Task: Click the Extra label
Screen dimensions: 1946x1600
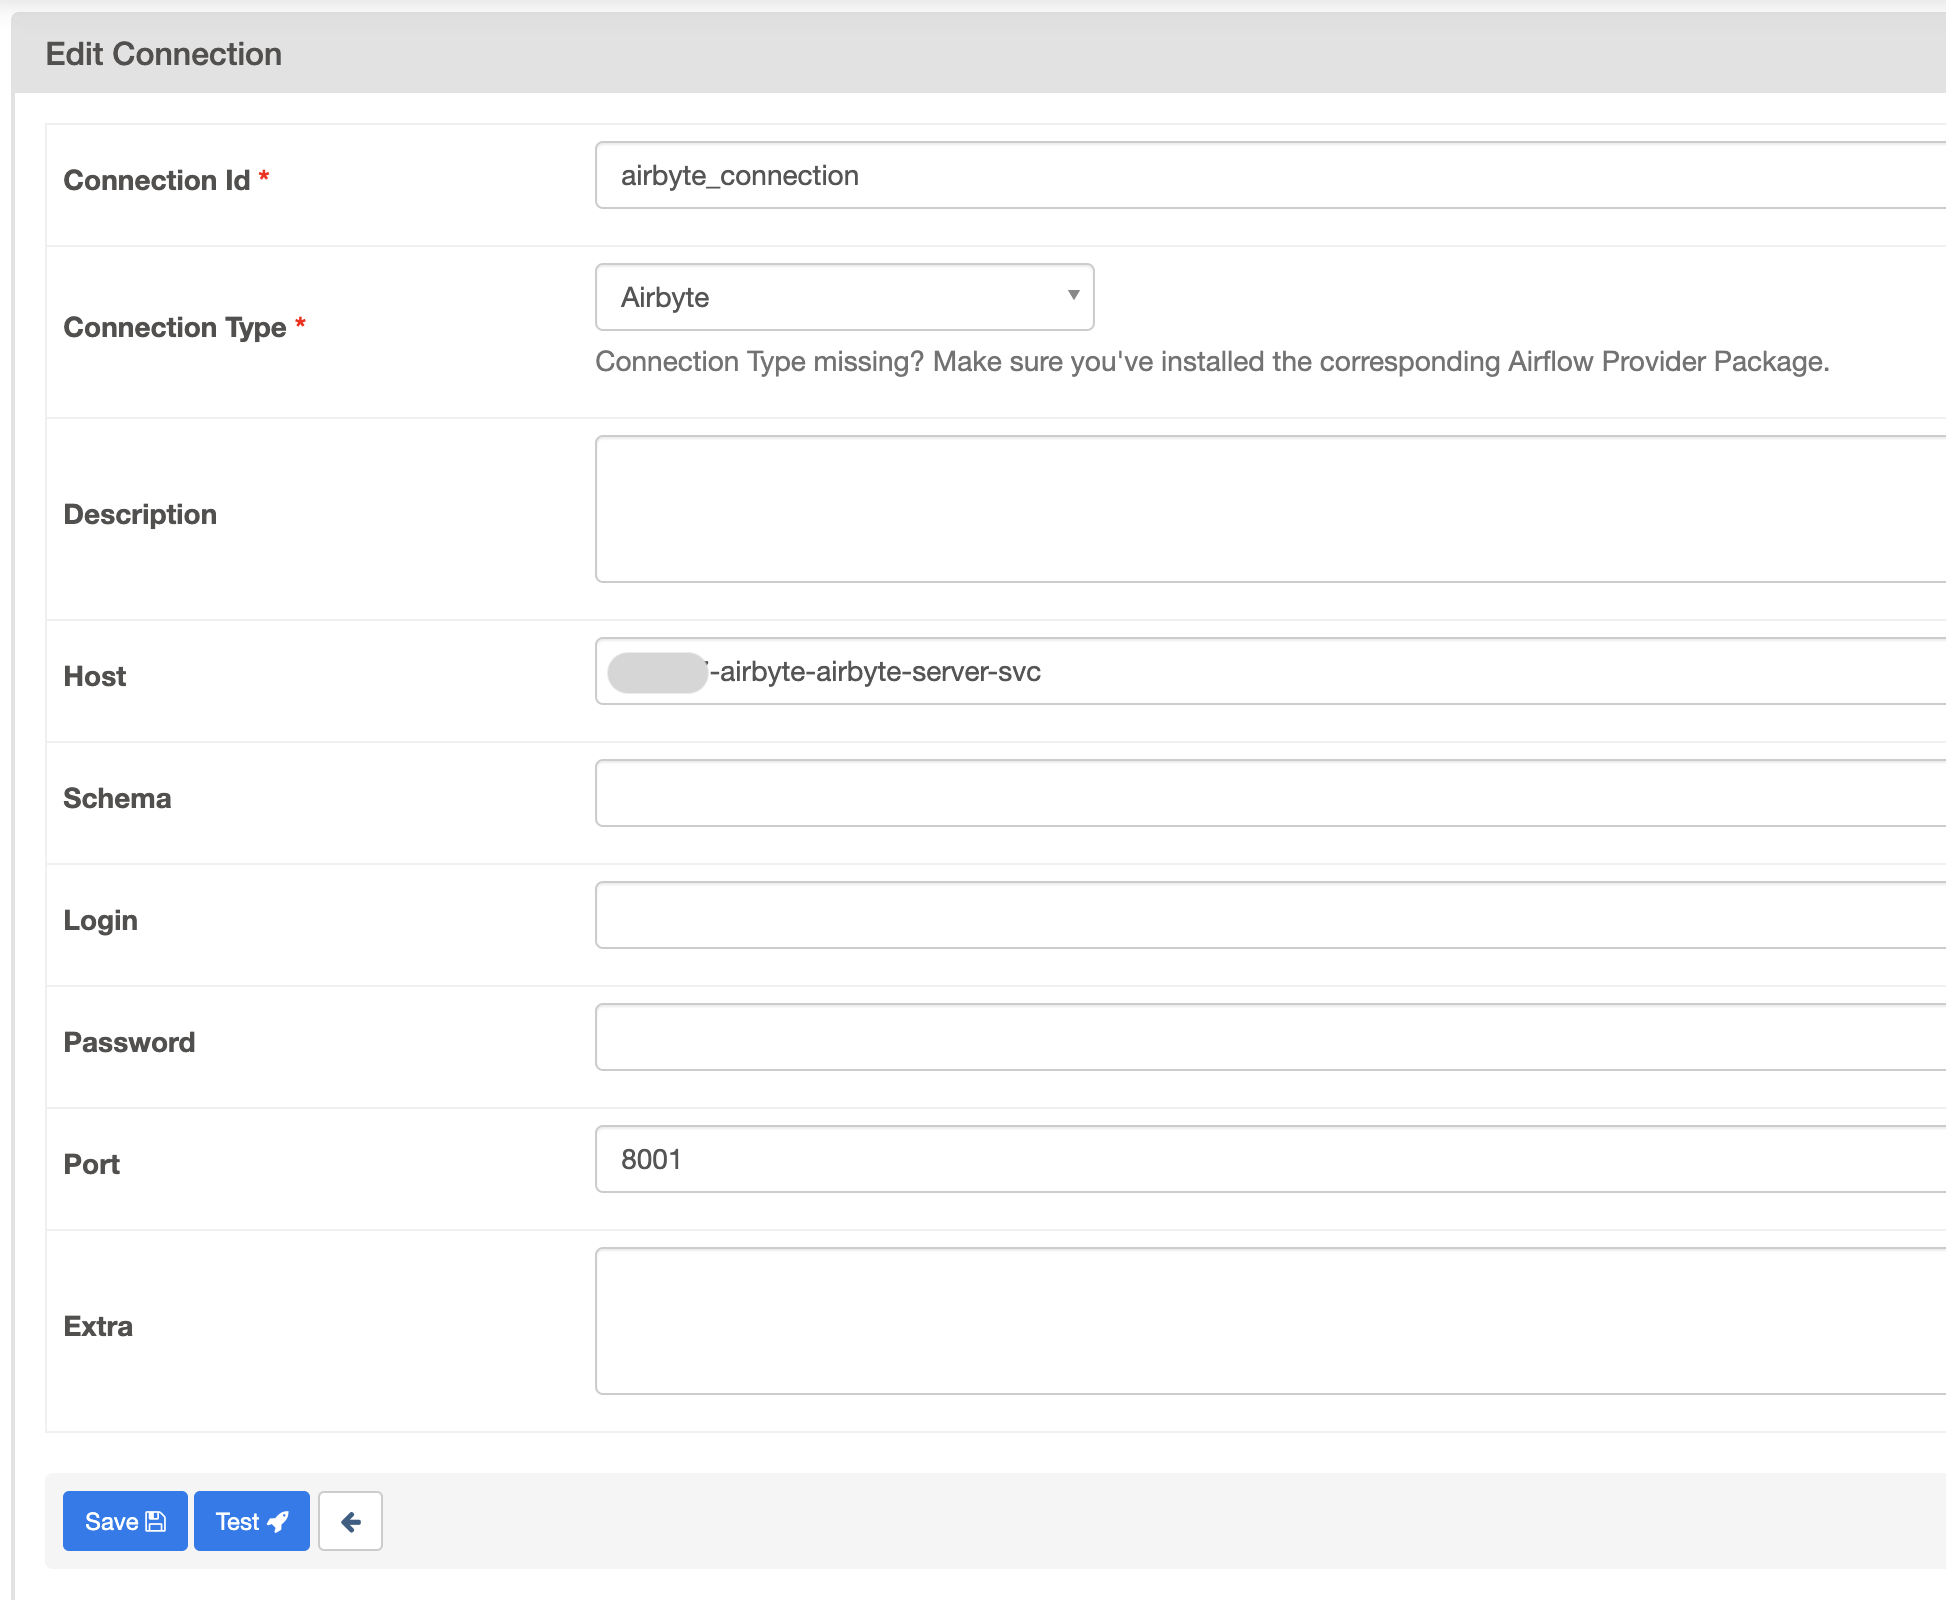Action: pos(98,1326)
